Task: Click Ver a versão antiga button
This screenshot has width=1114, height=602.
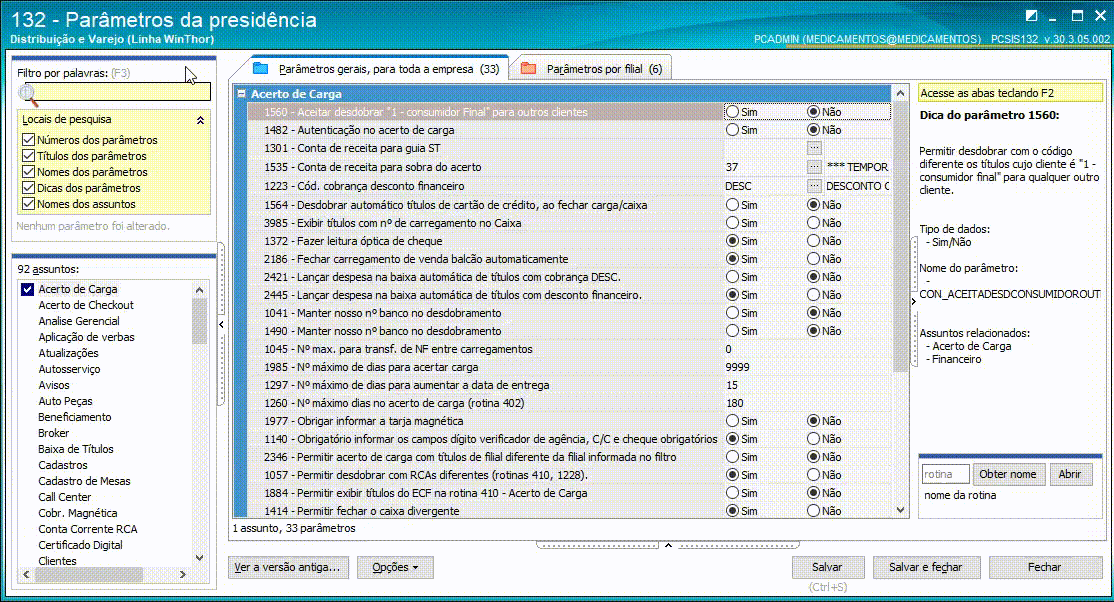Action: [288, 567]
